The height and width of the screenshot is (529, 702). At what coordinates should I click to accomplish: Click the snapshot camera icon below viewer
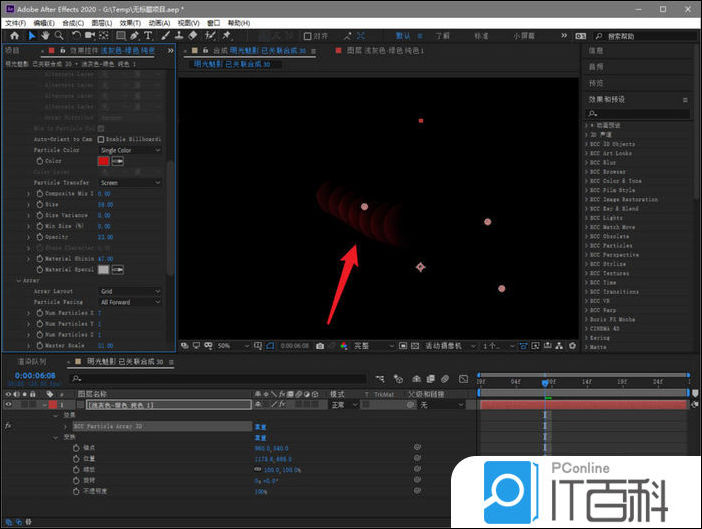(320, 346)
